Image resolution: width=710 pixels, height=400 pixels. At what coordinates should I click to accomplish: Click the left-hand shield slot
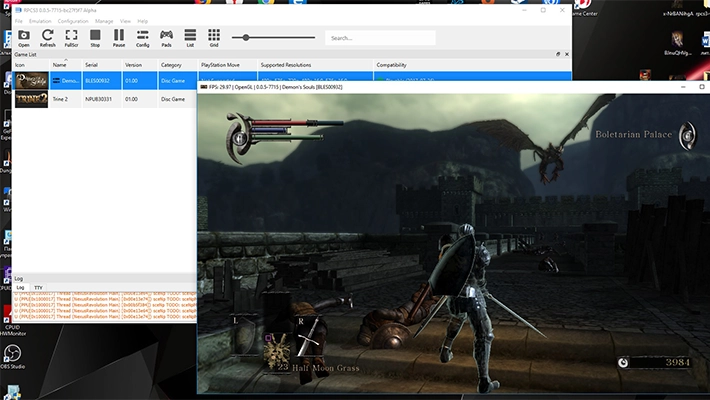(x=245, y=337)
